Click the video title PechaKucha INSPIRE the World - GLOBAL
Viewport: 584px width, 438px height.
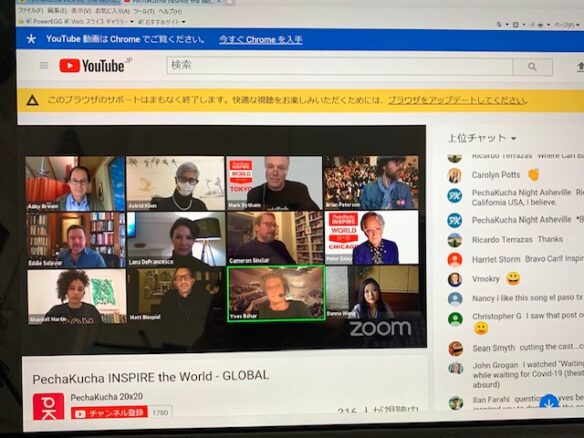click(x=150, y=377)
